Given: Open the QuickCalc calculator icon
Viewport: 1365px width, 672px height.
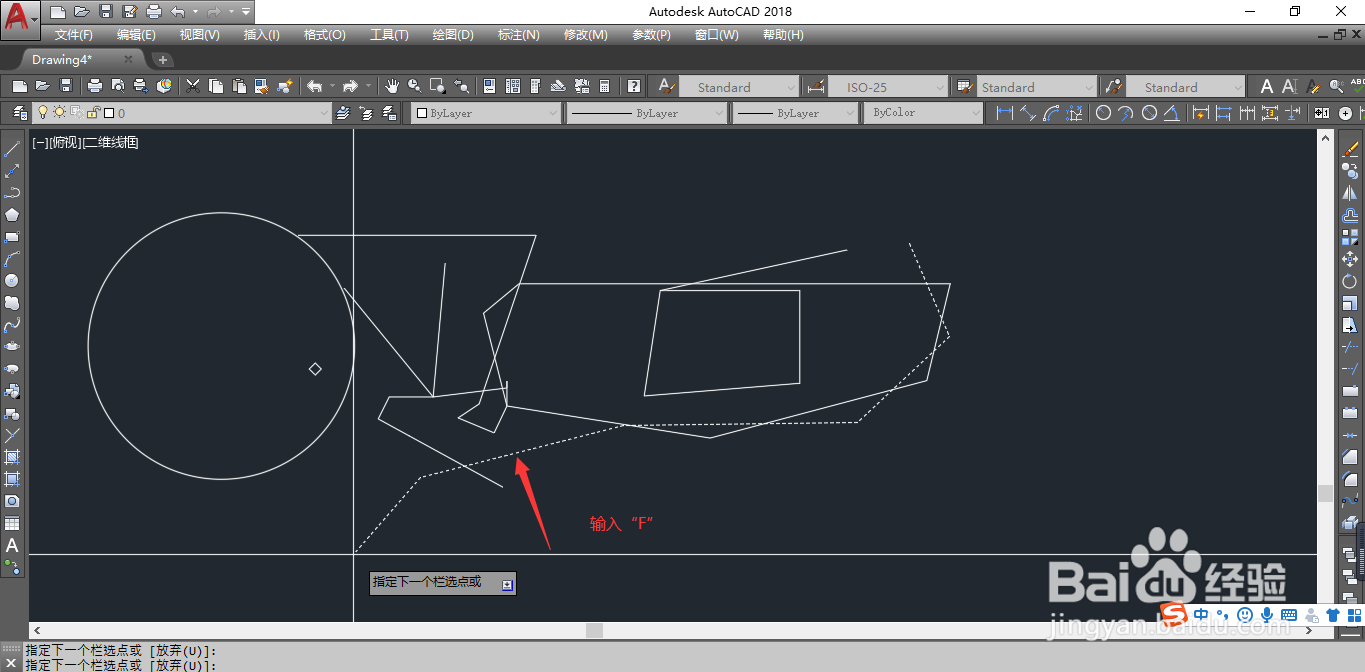Looking at the screenshot, I should click(605, 86).
